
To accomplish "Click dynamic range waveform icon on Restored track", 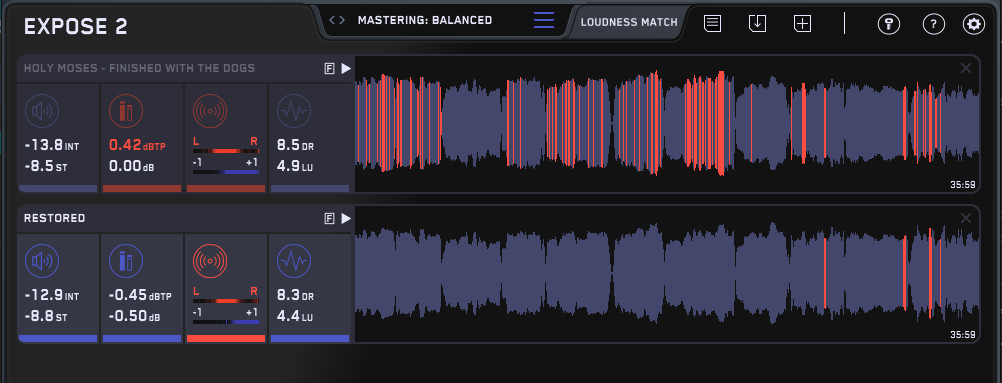I will [x=294, y=261].
